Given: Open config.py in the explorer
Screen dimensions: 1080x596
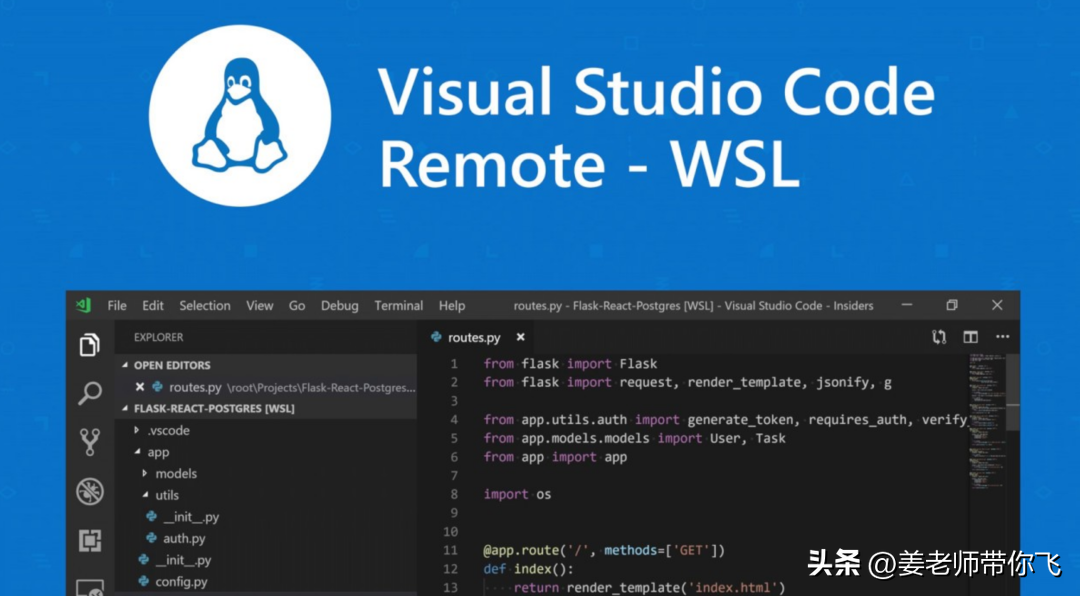Looking at the screenshot, I should click(181, 582).
